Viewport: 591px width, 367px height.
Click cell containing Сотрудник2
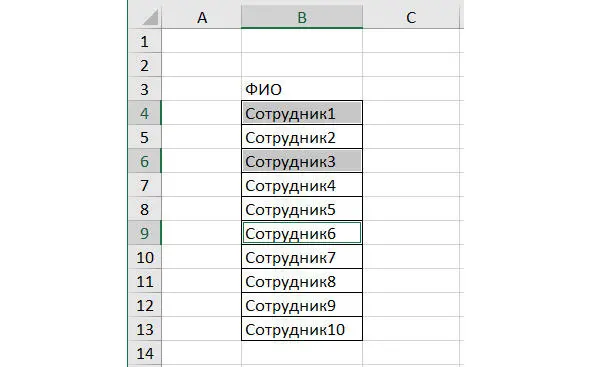pyautogui.click(x=302, y=137)
